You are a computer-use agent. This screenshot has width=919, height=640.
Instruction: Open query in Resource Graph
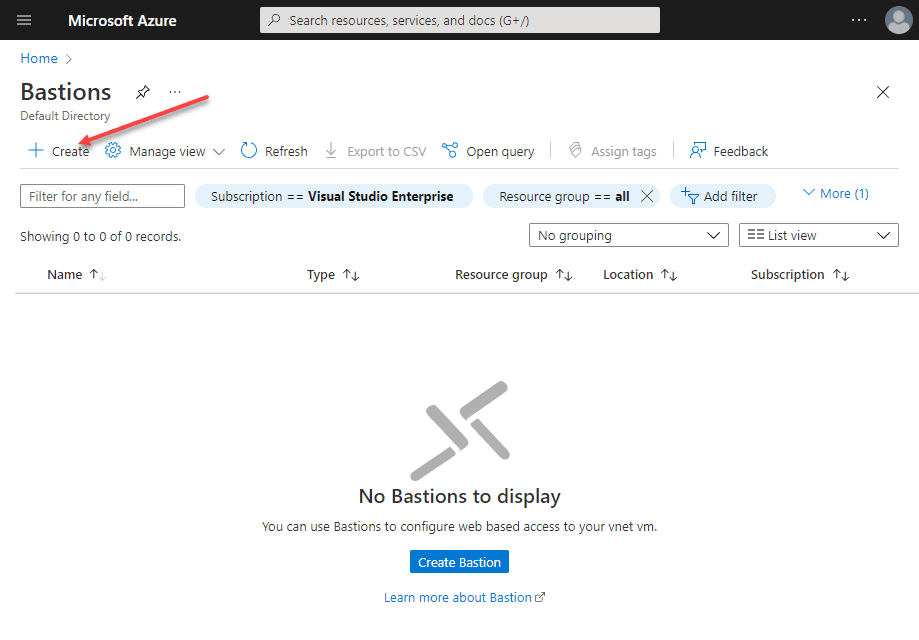click(x=488, y=151)
